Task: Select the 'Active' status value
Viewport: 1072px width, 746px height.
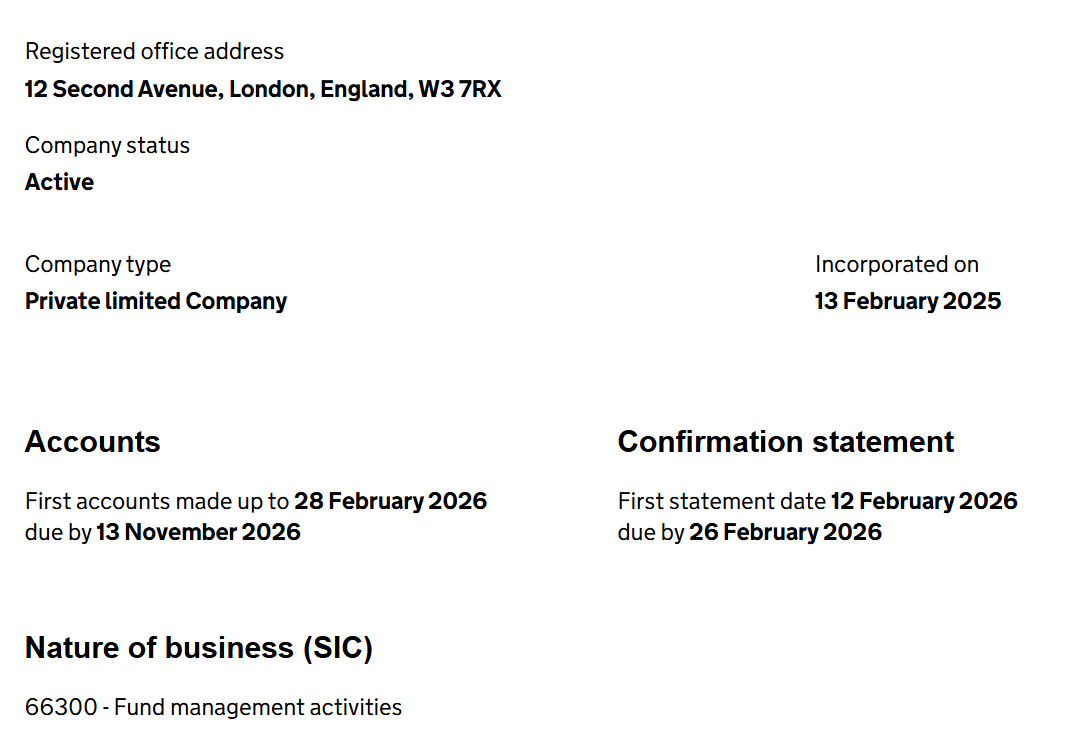Action: coord(59,182)
